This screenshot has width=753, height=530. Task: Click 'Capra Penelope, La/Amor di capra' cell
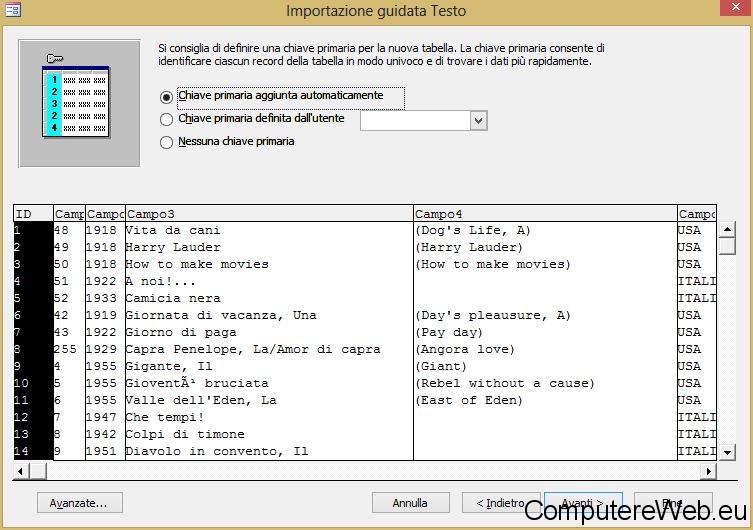[269, 349]
